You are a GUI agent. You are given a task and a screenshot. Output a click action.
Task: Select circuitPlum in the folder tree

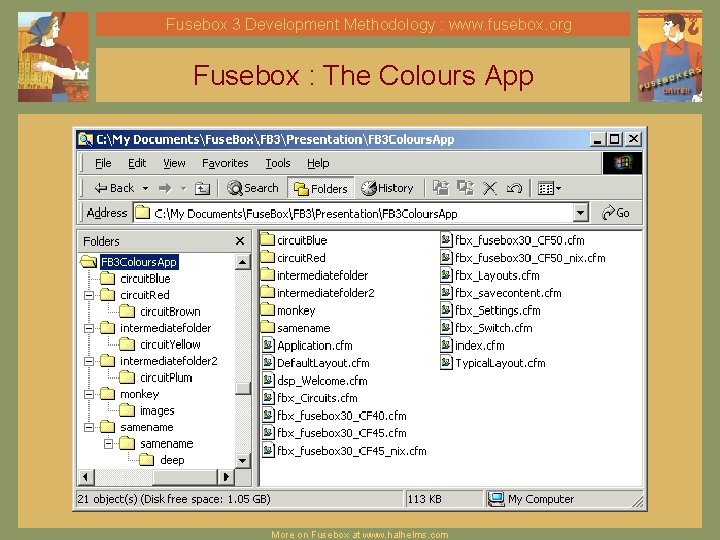[x=166, y=378]
